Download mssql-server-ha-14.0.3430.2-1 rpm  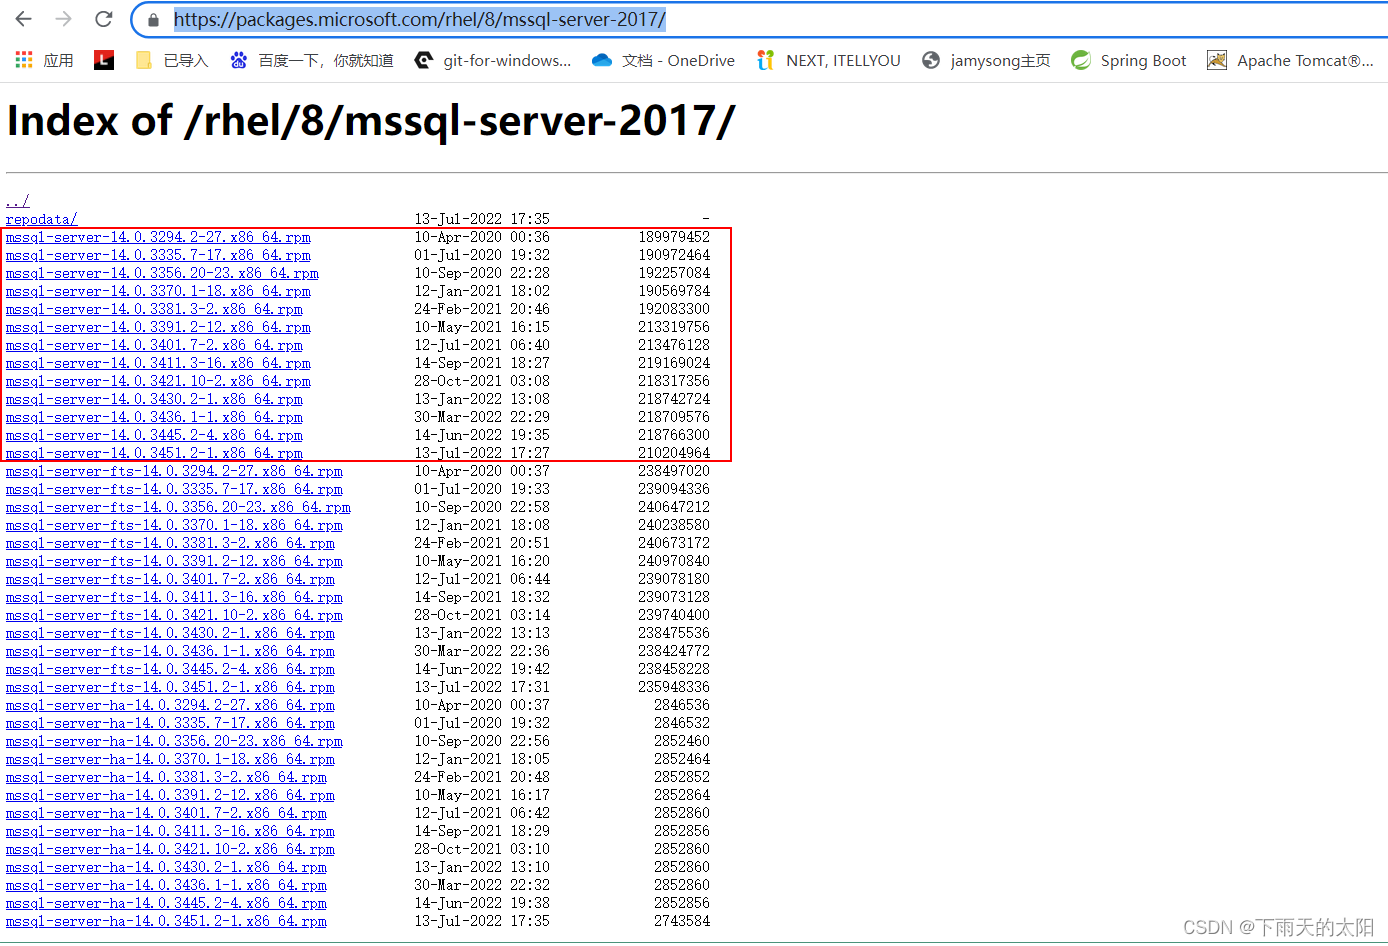click(166, 867)
